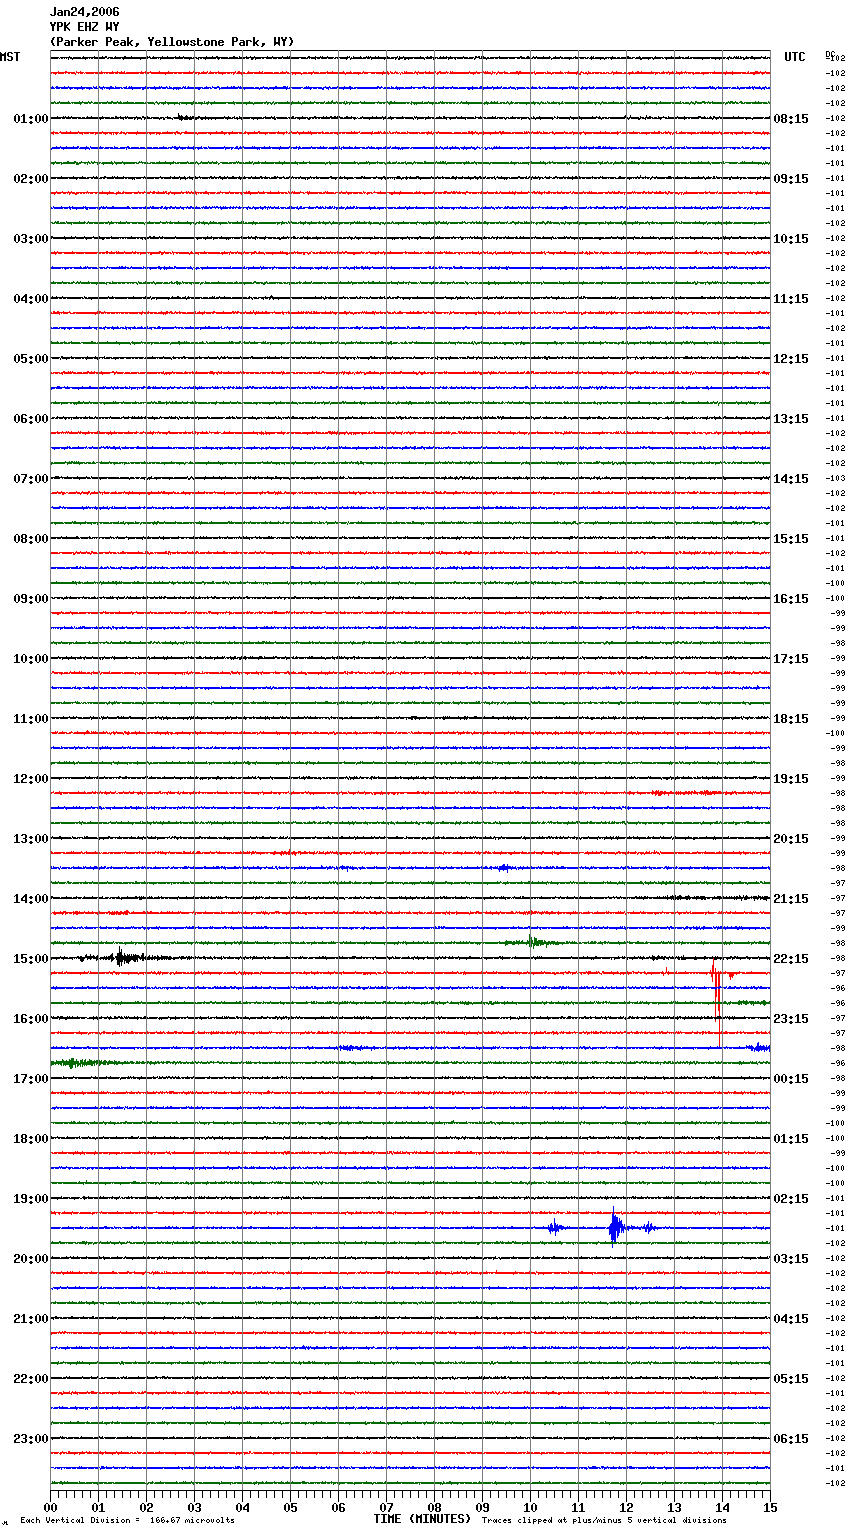The height and width of the screenshot is (1534, 850).
Task: Select the 11:00 MST row label
Action: click(x=30, y=719)
